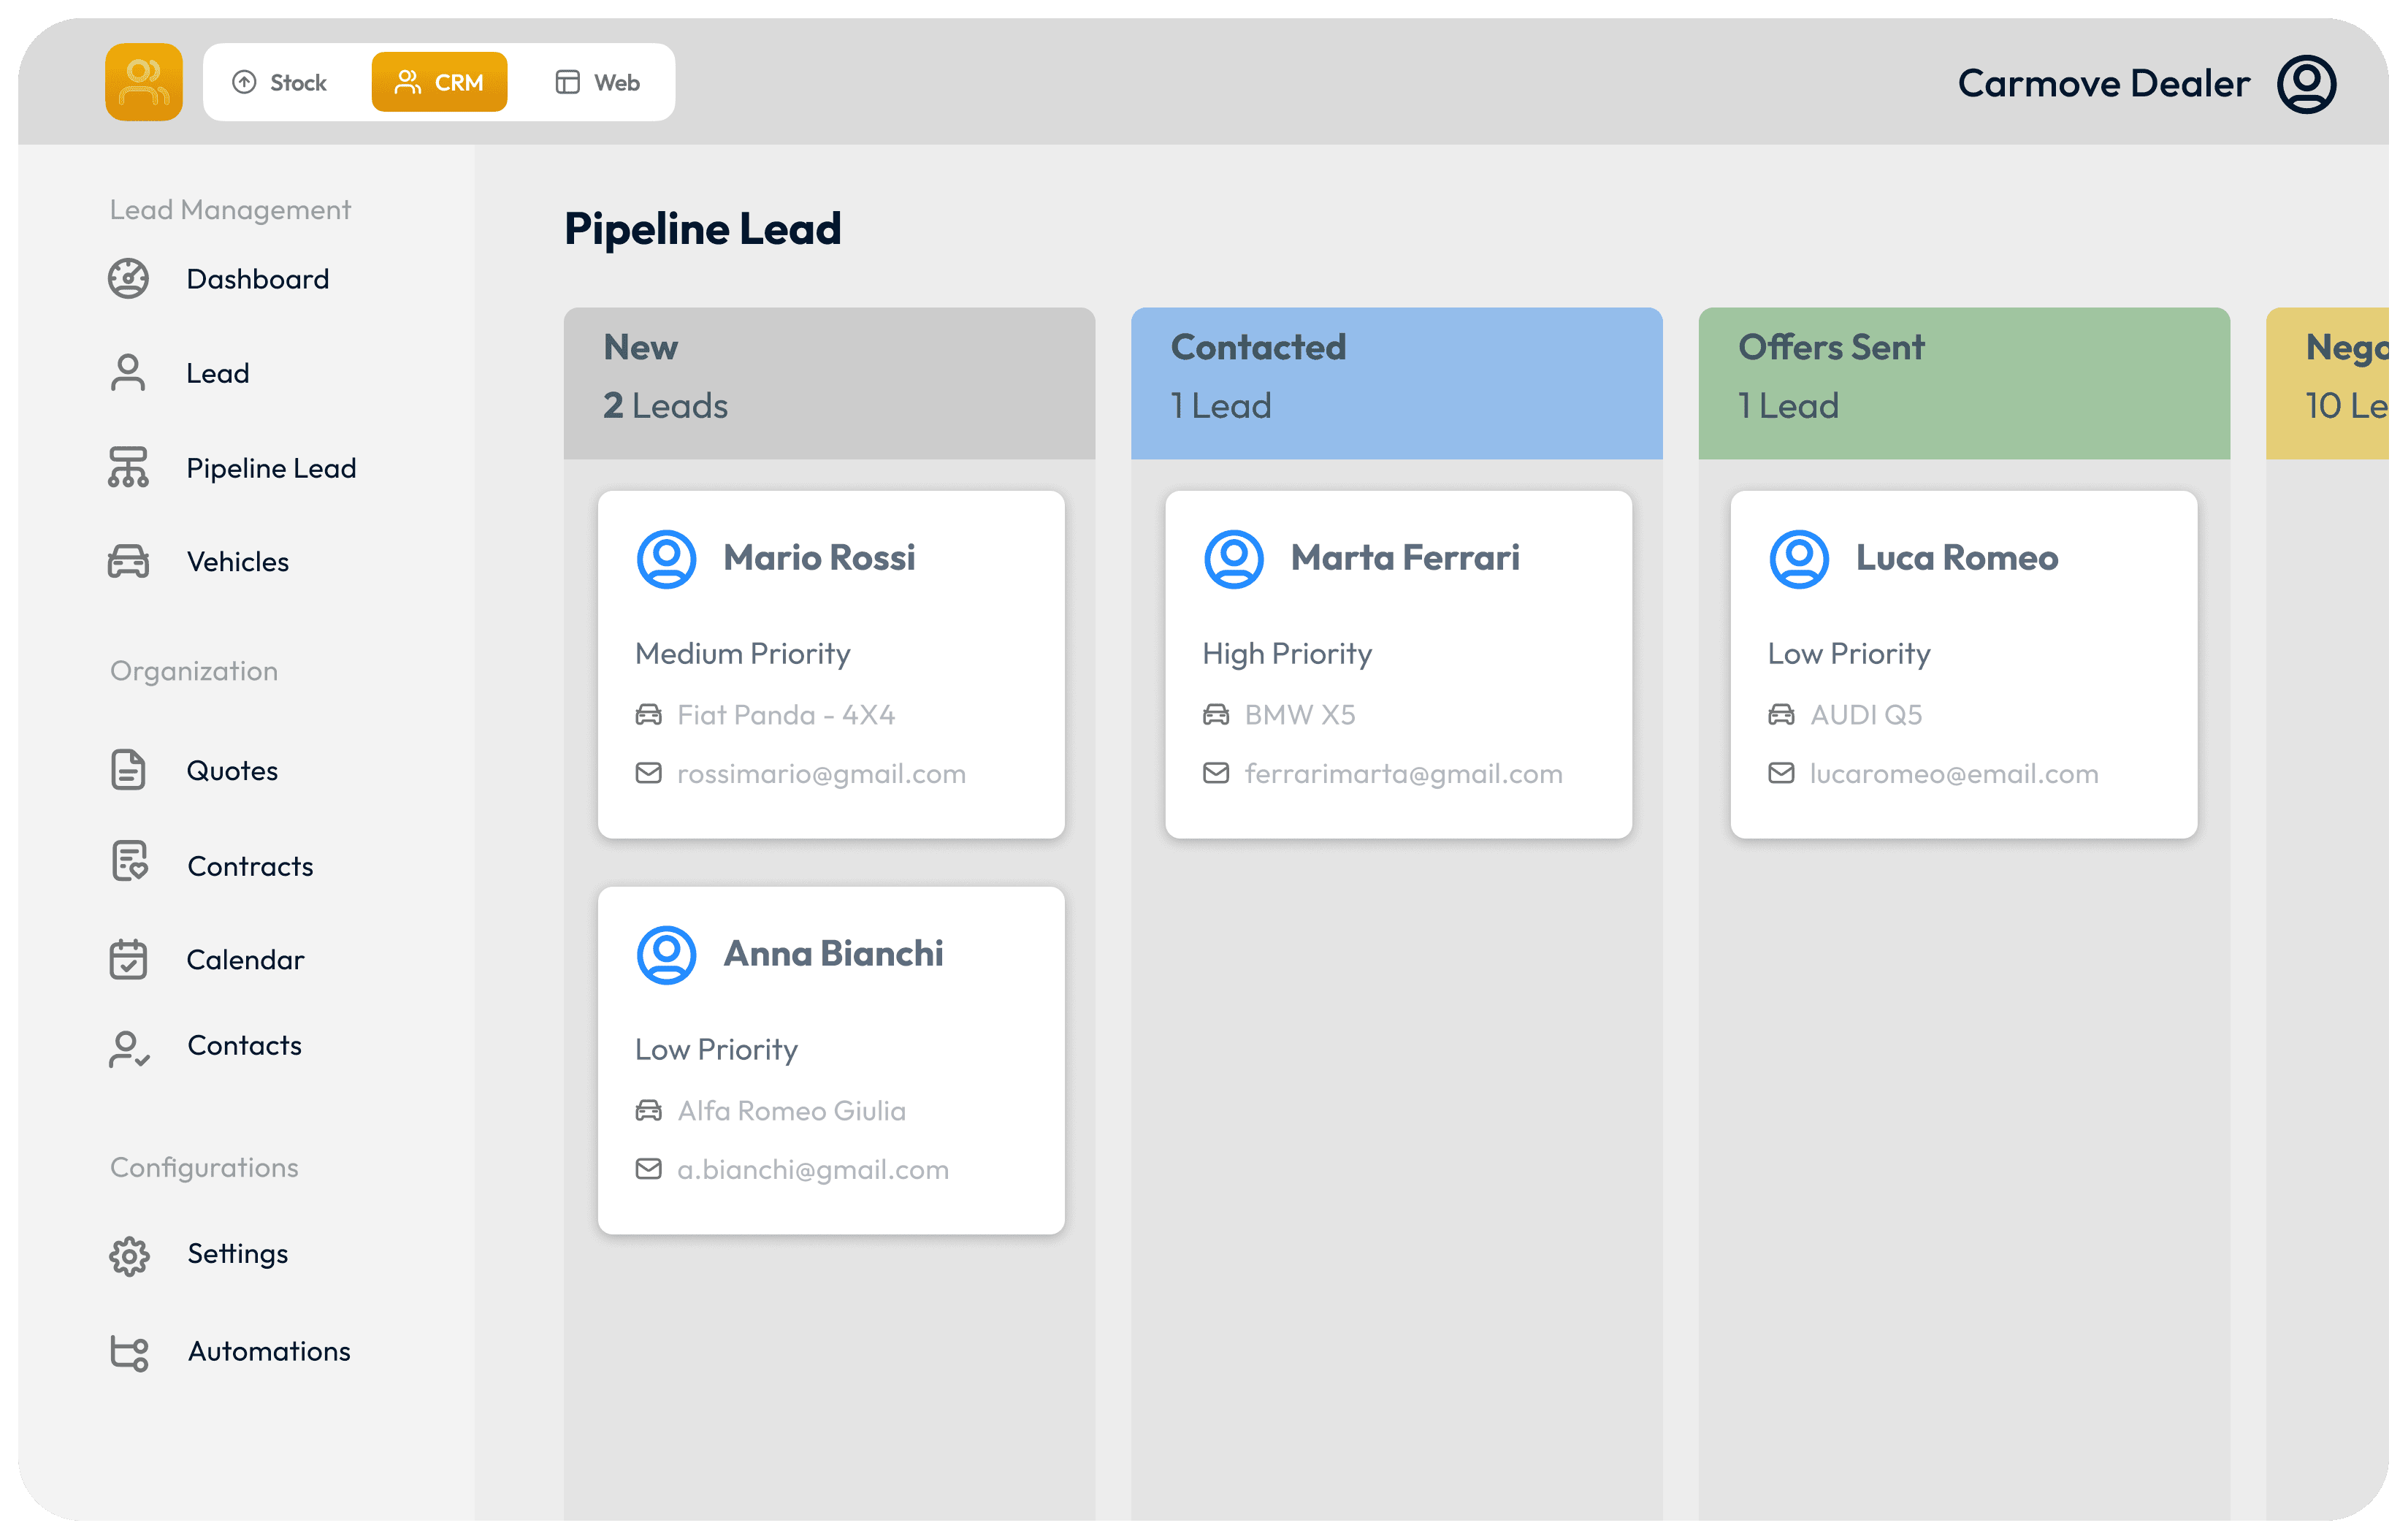Select the CRM tab
Screen dimensions: 2408x1539
tap(439, 82)
